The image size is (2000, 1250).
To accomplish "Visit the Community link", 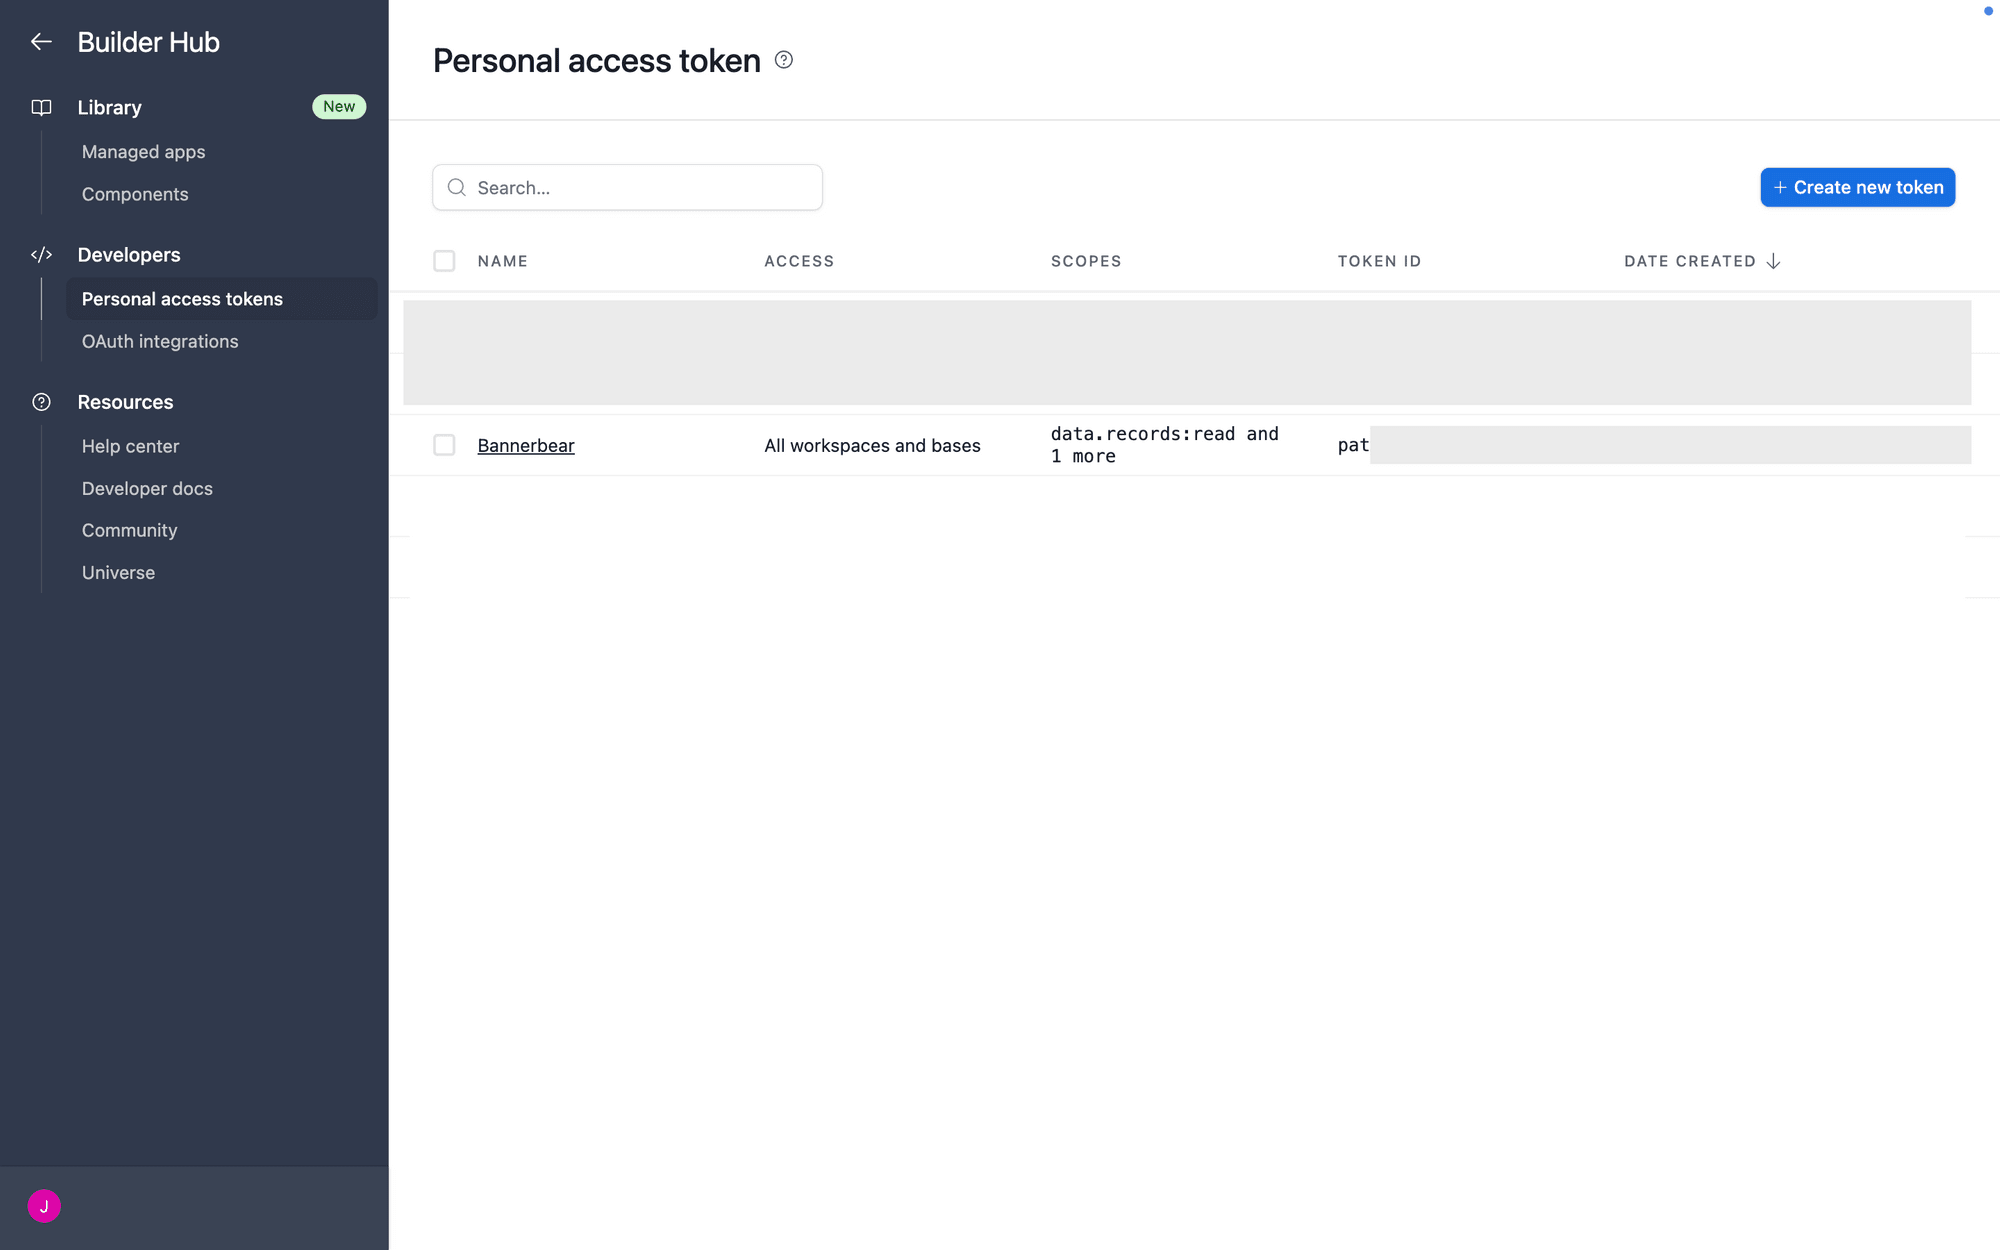I will point(129,530).
